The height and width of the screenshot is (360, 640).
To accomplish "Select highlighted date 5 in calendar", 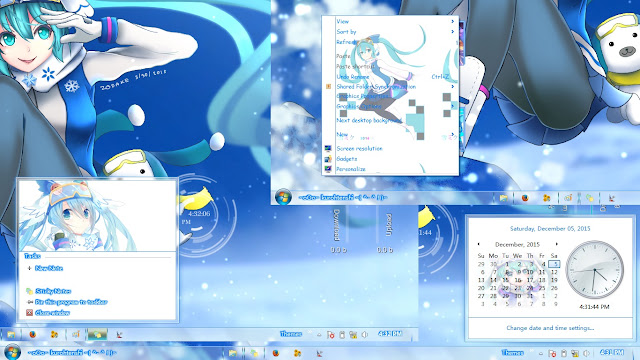I will (554, 264).
